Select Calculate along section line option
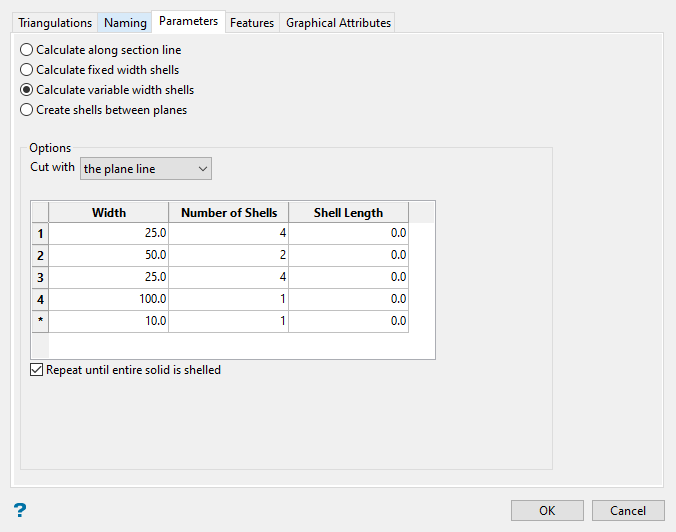 (x=26, y=50)
